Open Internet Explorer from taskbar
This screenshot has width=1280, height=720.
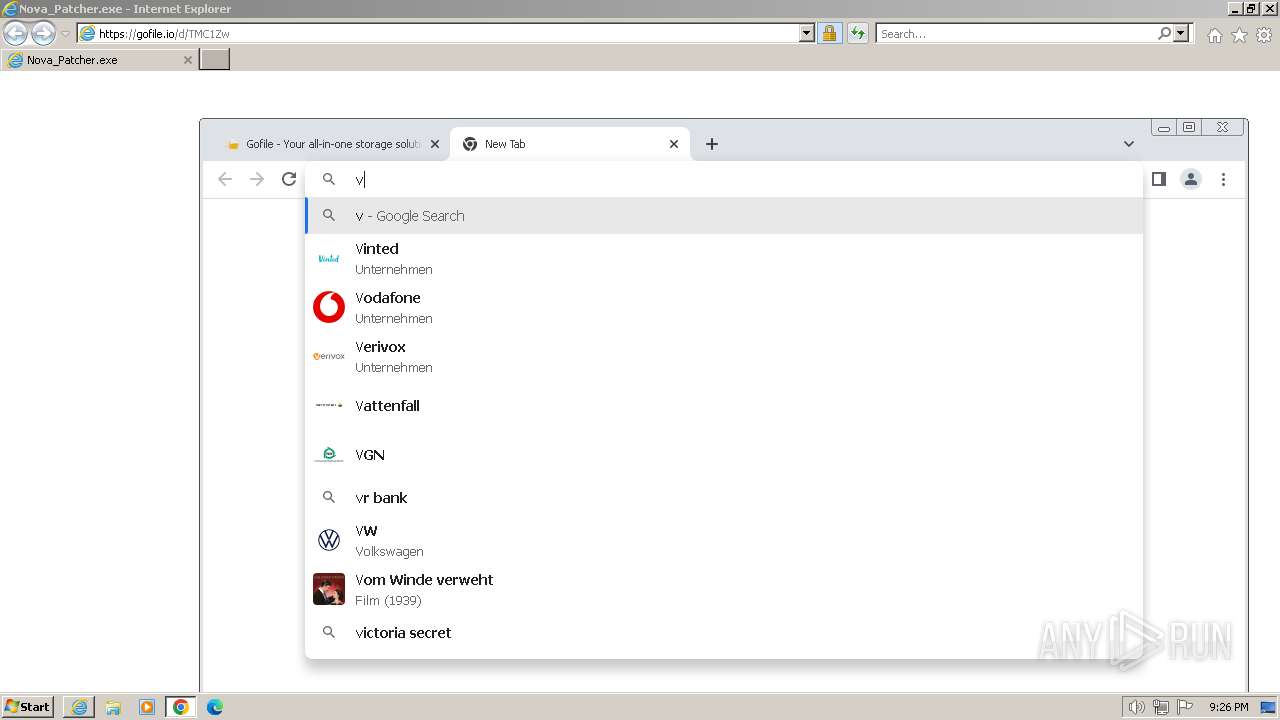coord(79,707)
